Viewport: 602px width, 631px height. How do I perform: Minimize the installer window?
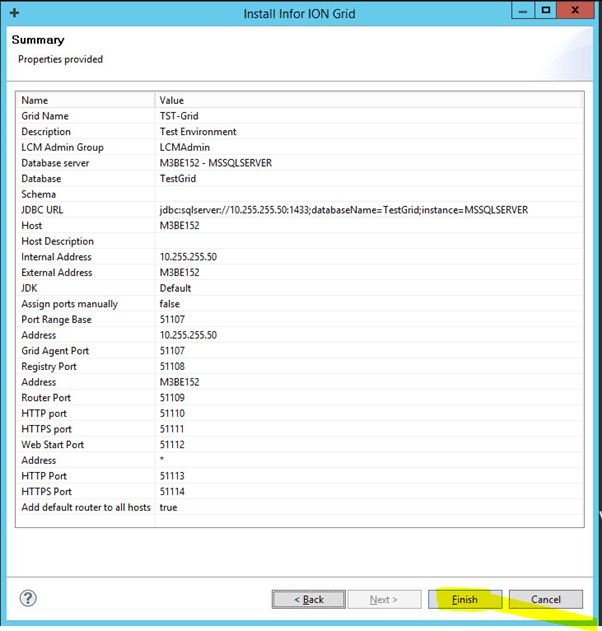(x=522, y=11)
